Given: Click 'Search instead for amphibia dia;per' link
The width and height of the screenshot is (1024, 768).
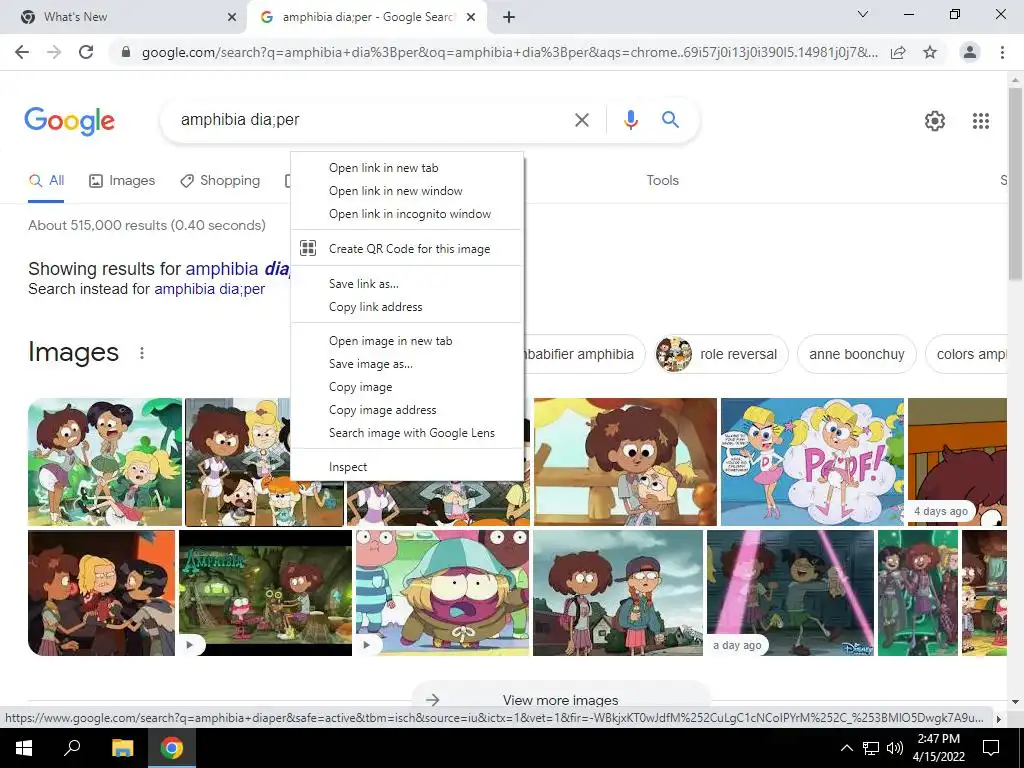Looking at the screenshot, I should pyautogui.click(x=210, y=289).
